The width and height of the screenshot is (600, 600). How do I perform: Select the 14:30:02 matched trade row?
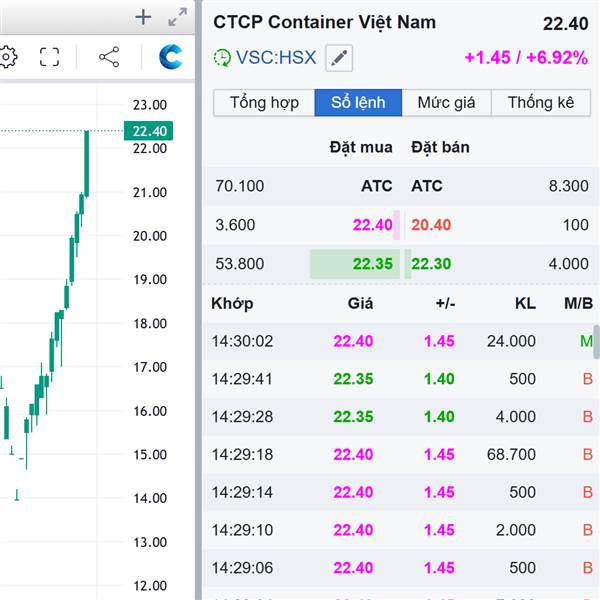coord(398,341)
